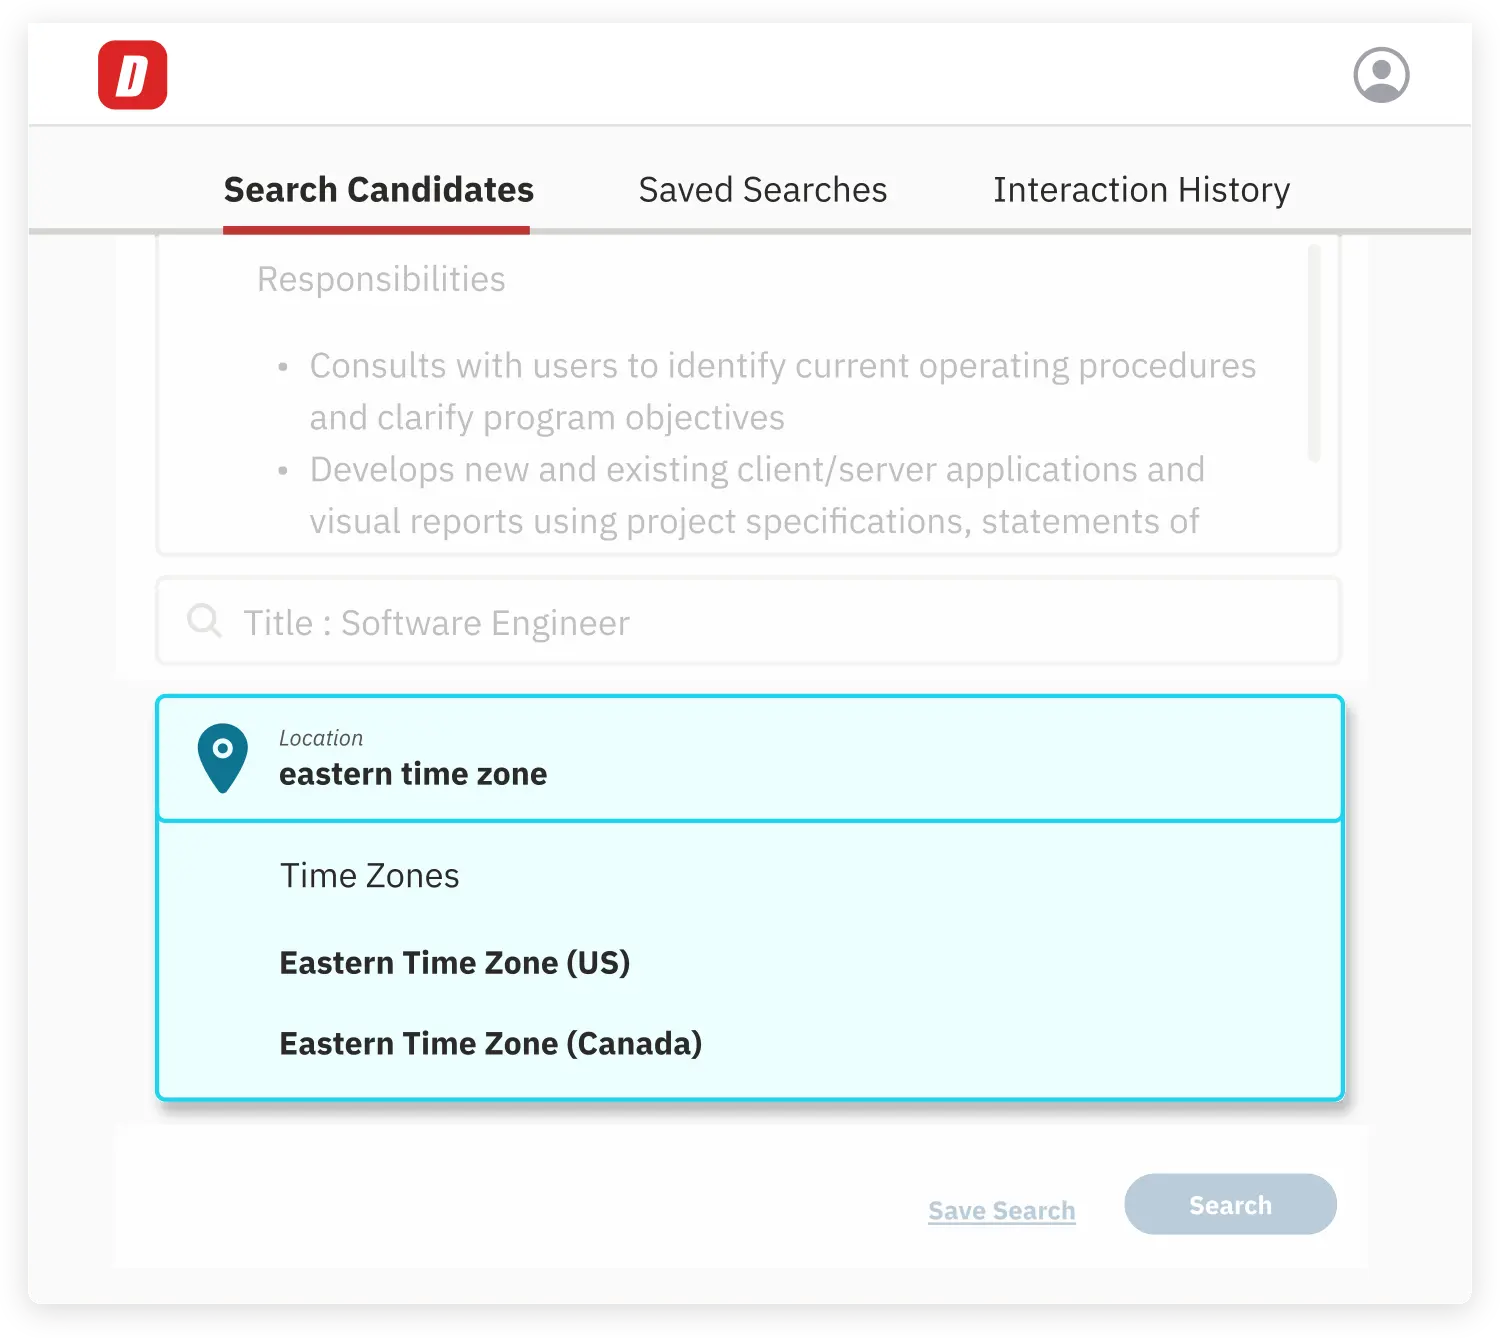Go to the Interaction History tab
The image size is (1500, 1338).
1141,190
